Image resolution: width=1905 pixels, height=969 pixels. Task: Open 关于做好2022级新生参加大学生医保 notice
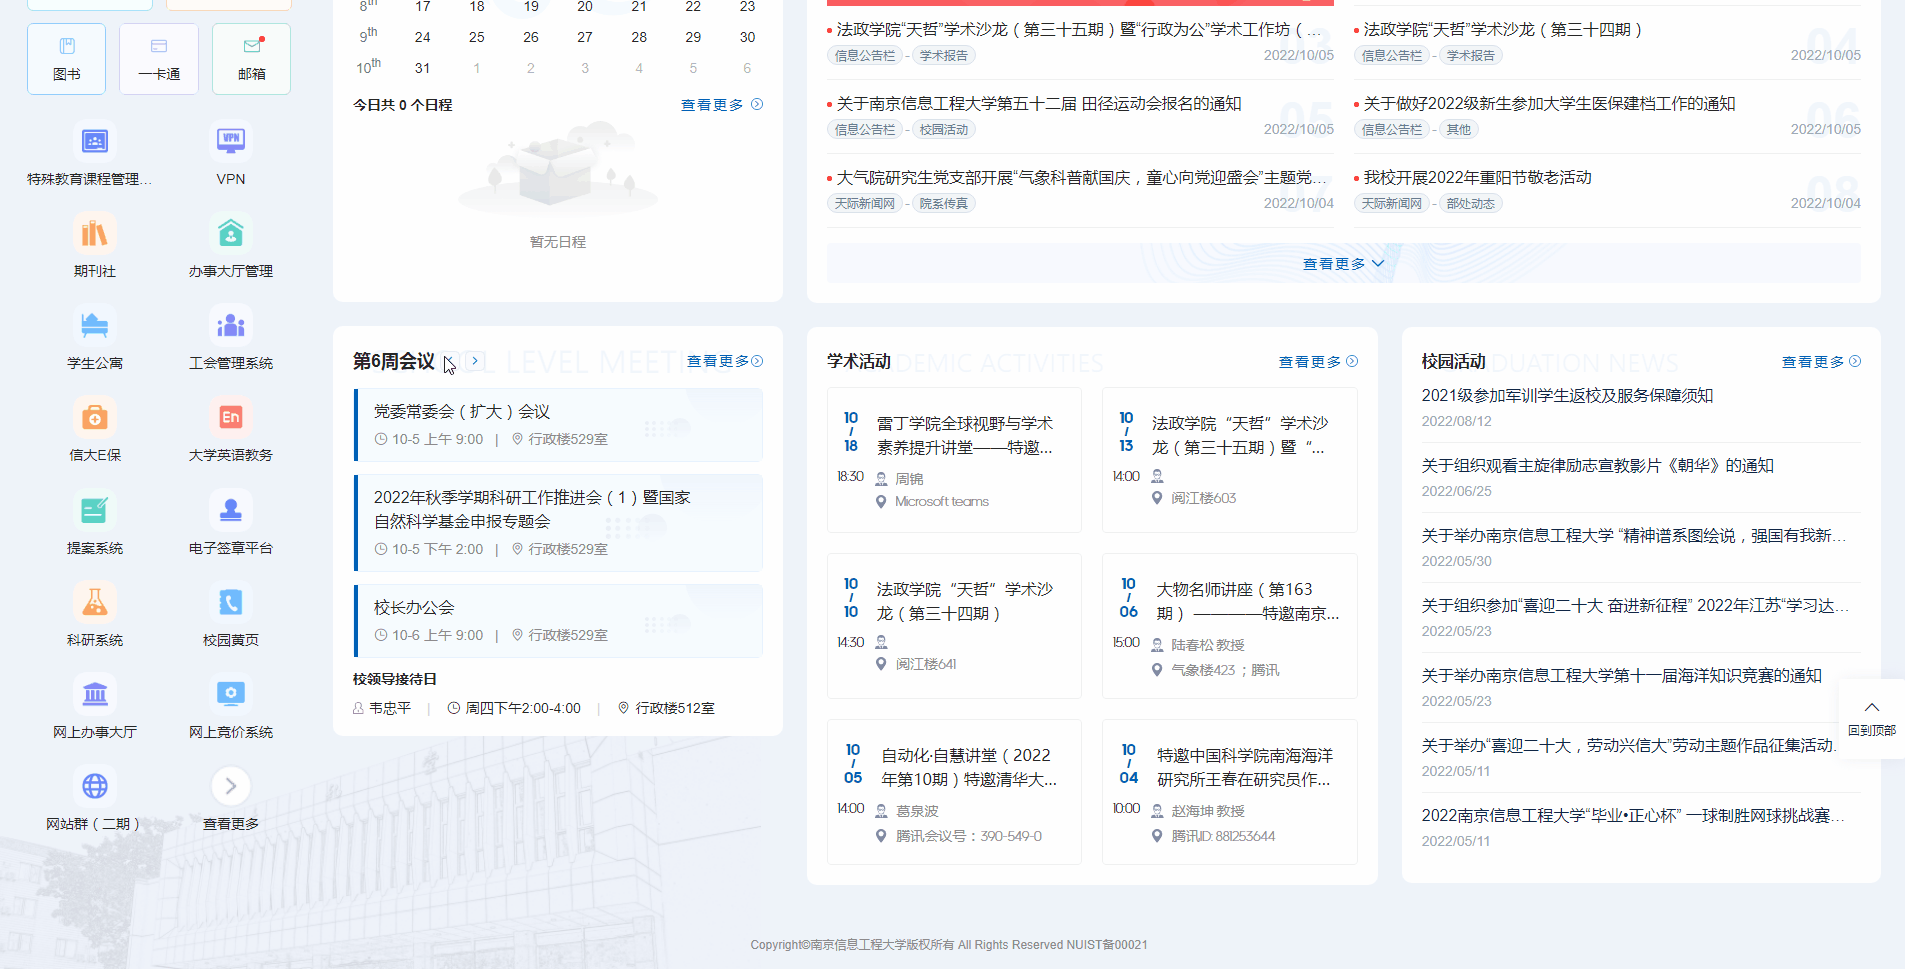[1548, 104]
